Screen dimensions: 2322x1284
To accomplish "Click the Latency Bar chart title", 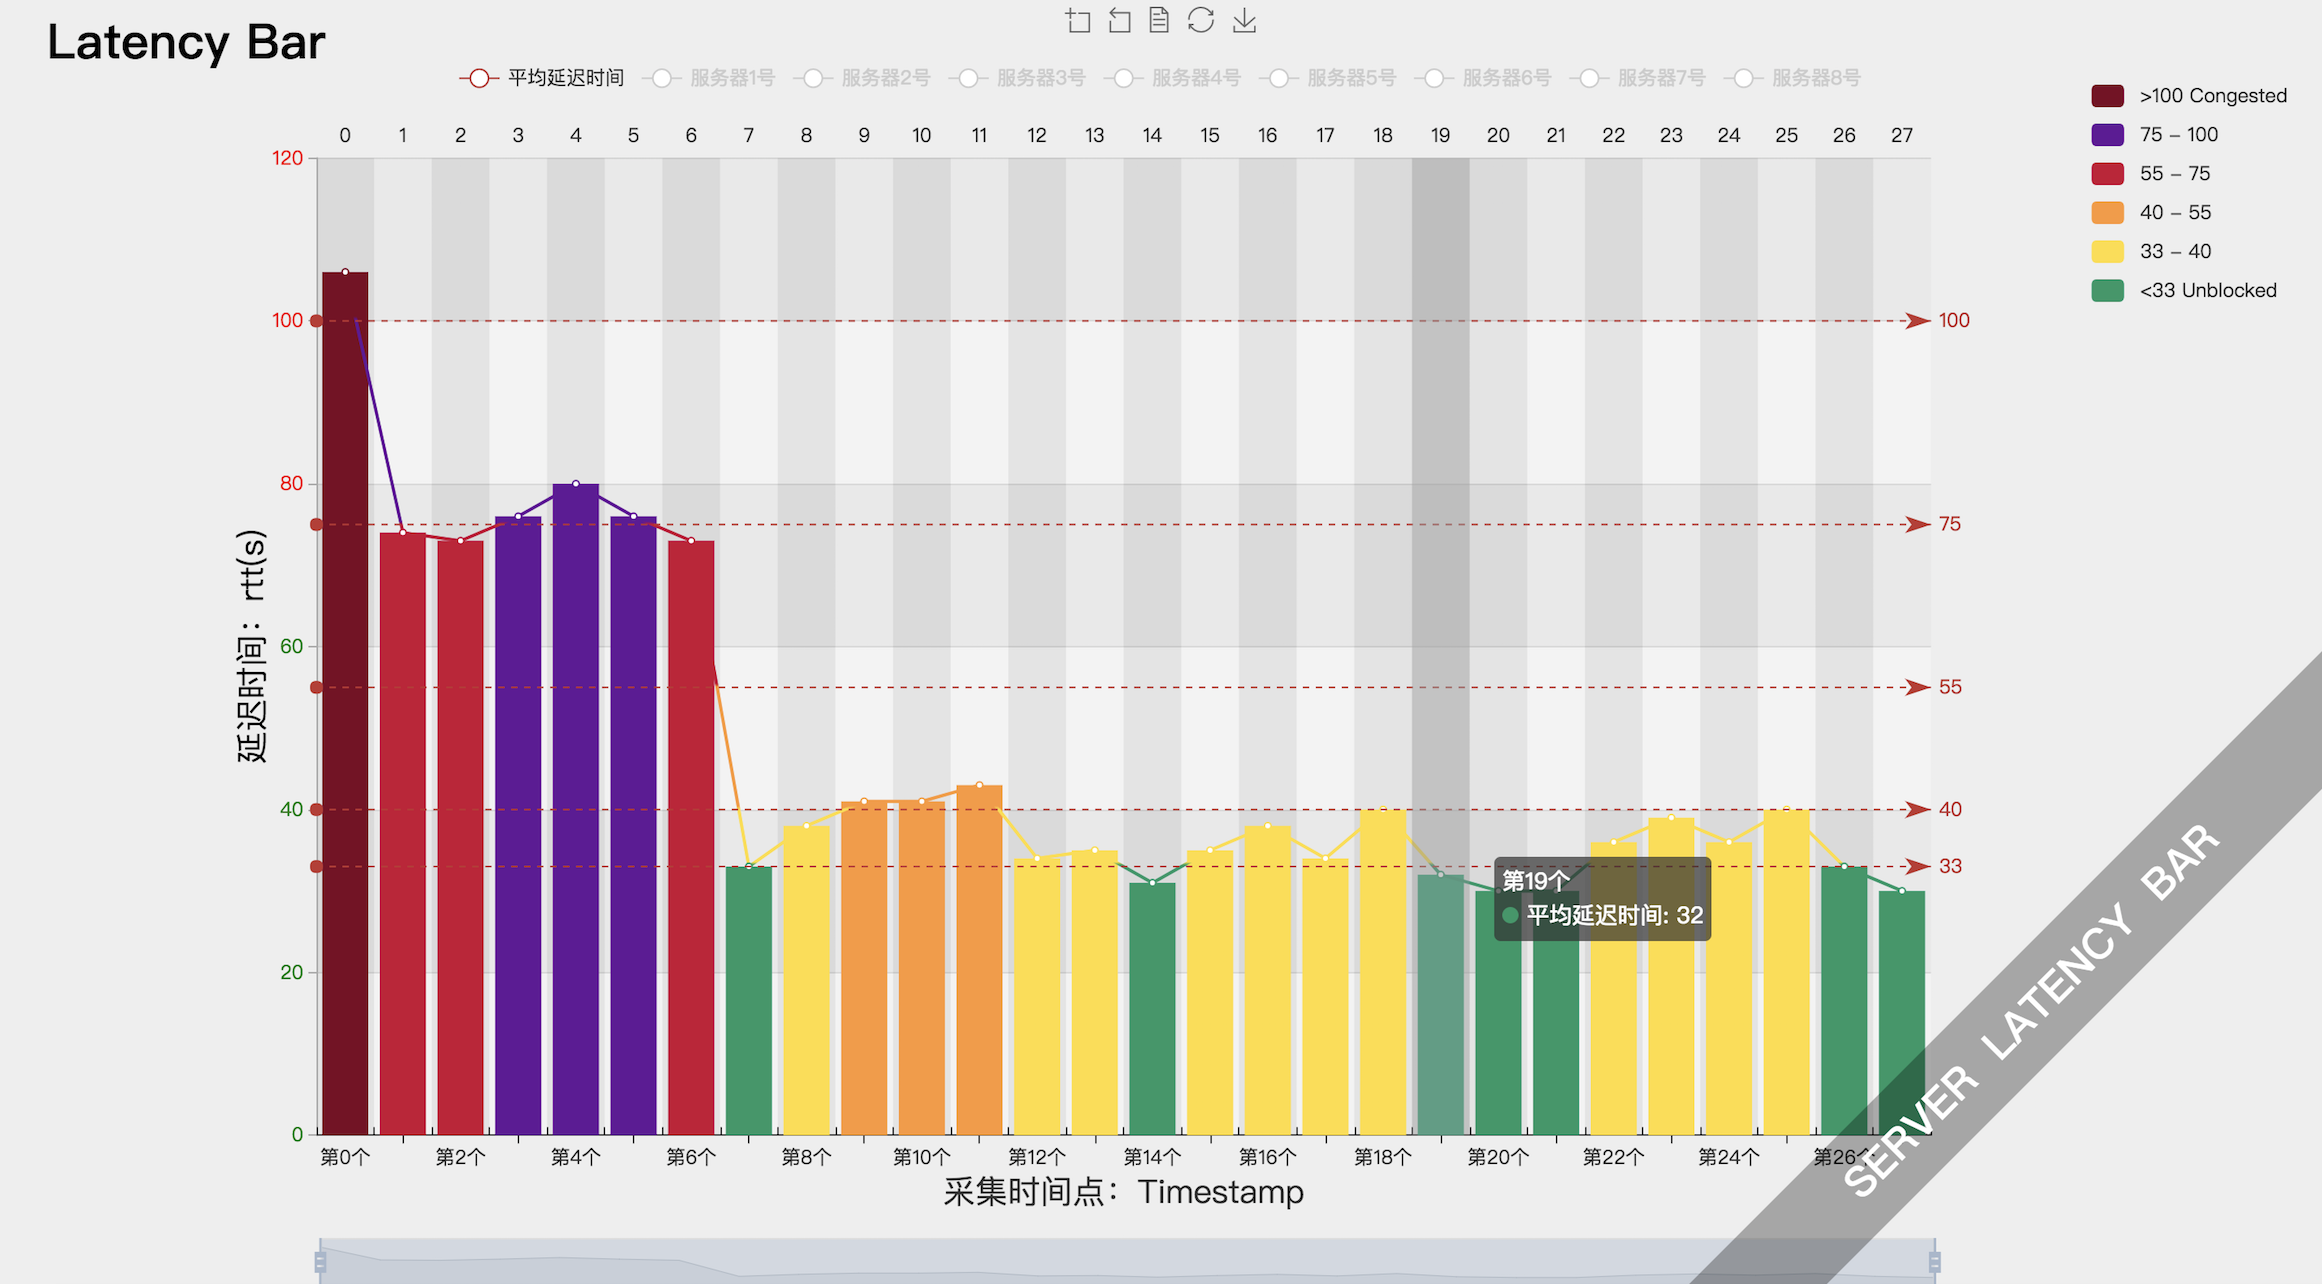I will coord(186,42).
